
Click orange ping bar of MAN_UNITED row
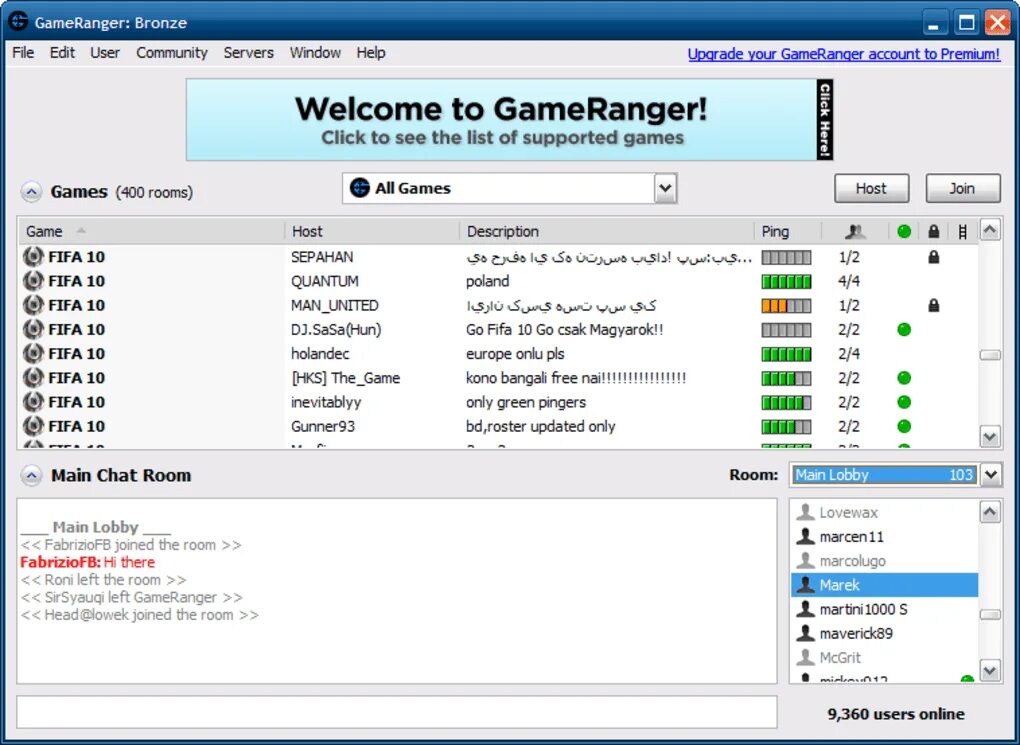coord(786,306)
